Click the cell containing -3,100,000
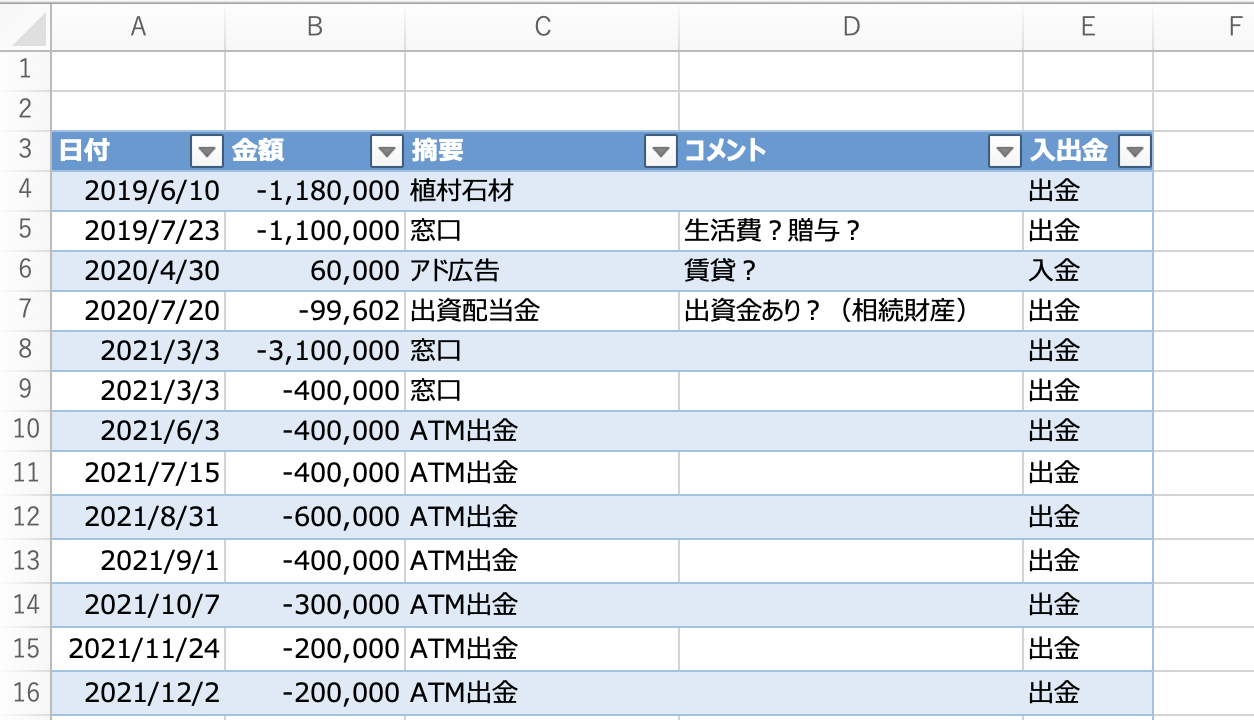 pos(315,350)
